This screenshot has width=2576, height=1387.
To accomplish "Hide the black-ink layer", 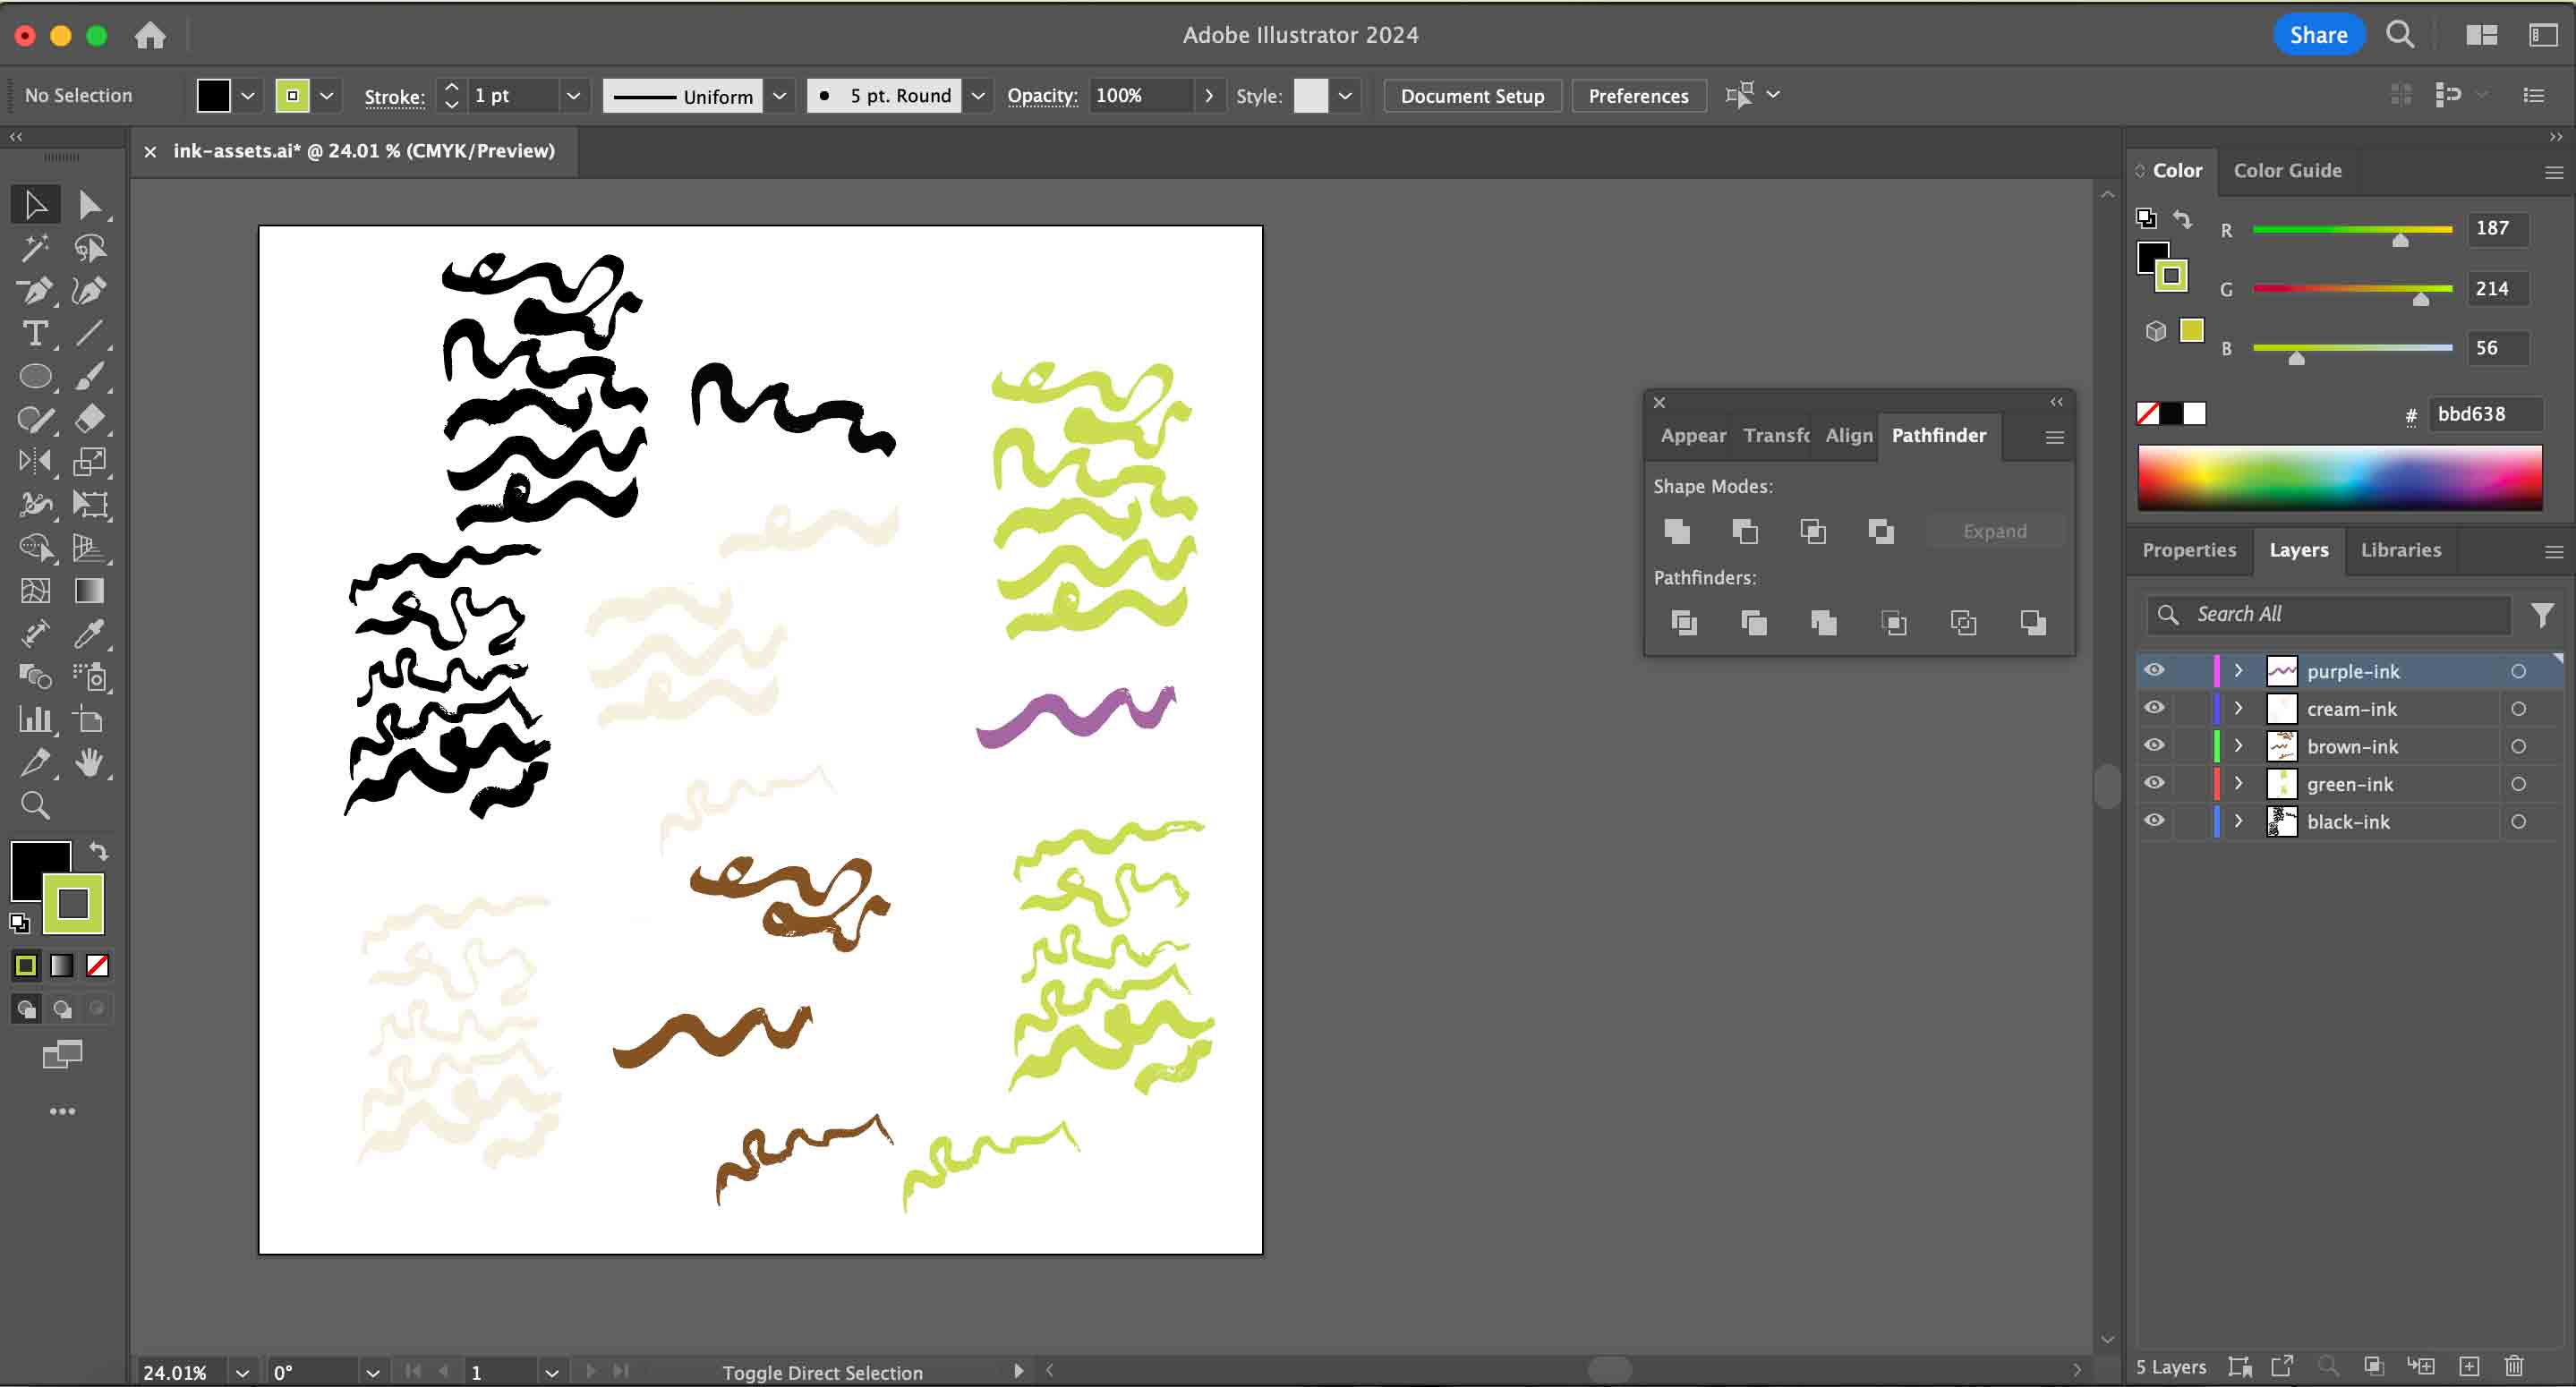I will pyautogui.click(x=2155, y=821).
